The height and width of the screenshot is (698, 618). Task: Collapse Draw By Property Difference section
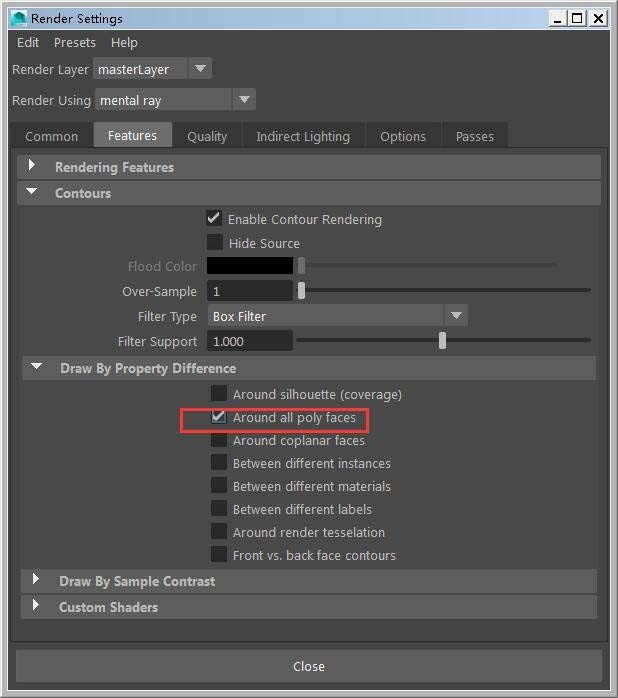(x=309, y=368)
